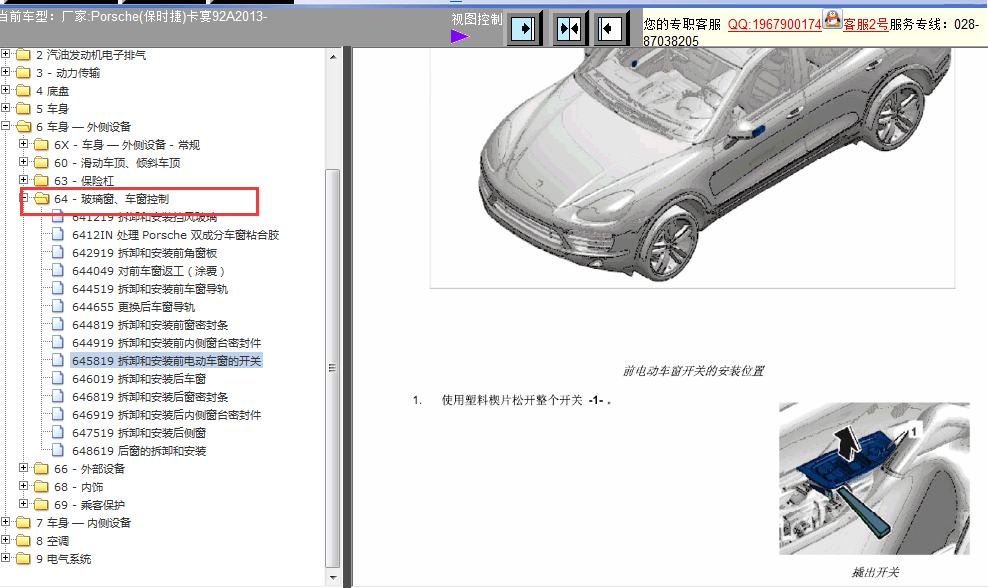
Task: Click document icon of 647519 entry
Action: pos(58,432)
